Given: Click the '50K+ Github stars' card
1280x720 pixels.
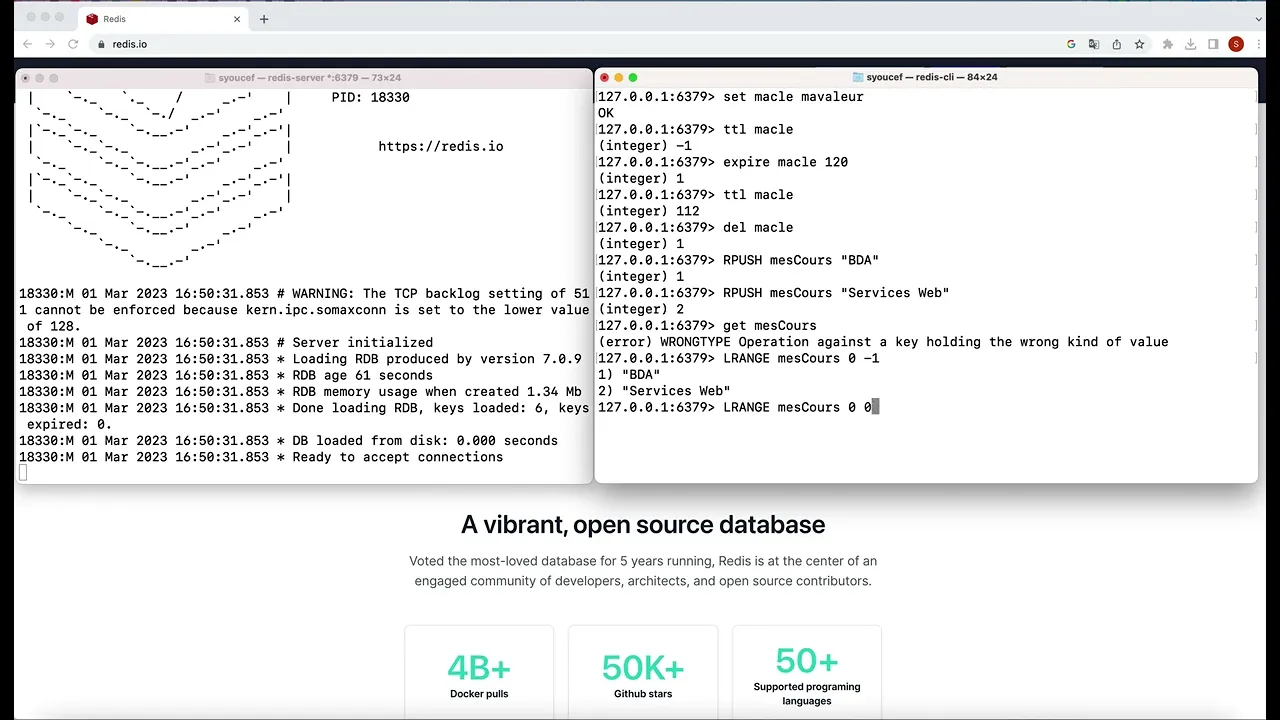Looking at the screenshot, I should [643, 672].
